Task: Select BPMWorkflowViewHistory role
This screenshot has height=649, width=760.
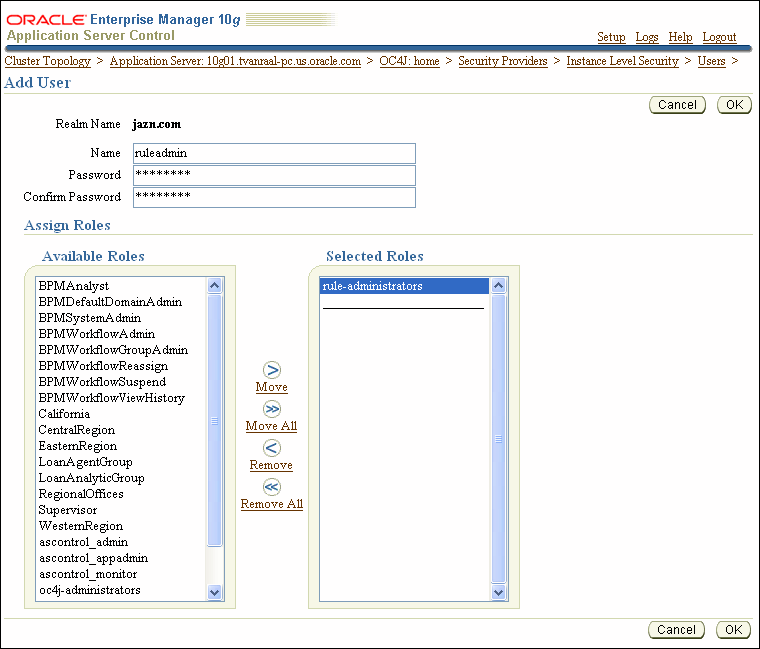Action: [121, 398]
